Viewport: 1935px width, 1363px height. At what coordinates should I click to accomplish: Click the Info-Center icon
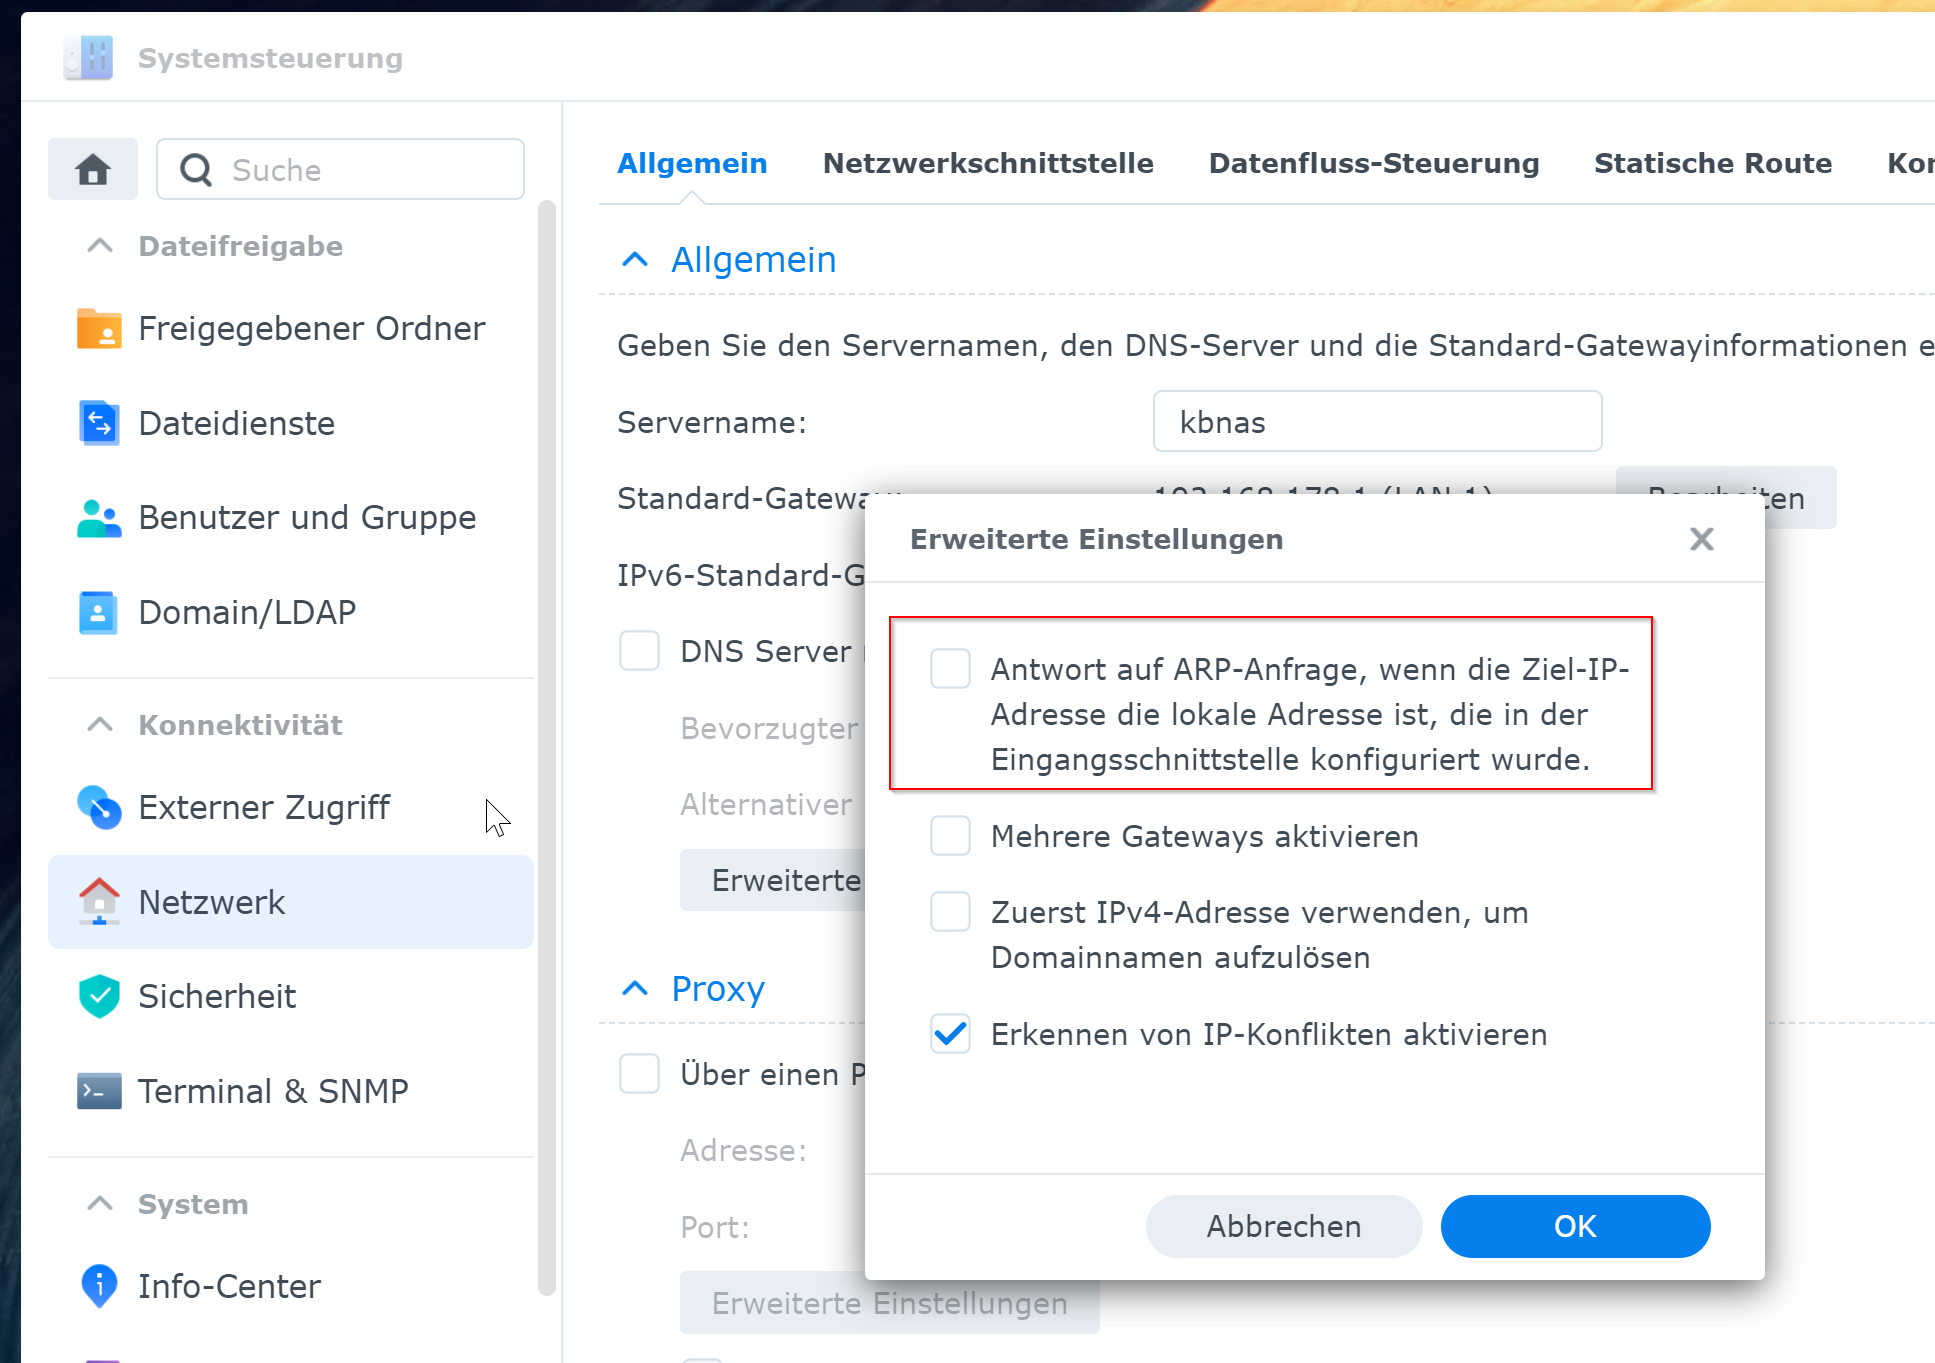coord(99,1286)
